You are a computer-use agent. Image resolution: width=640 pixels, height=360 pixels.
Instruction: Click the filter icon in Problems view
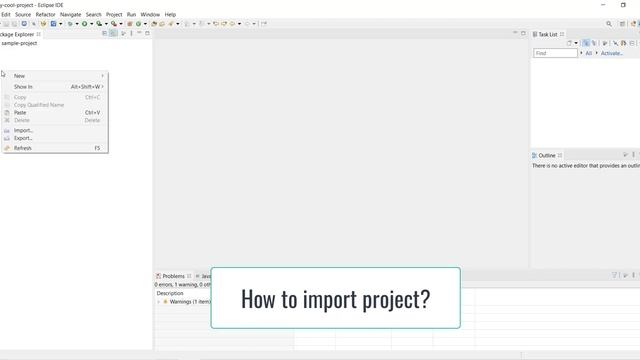614,276
